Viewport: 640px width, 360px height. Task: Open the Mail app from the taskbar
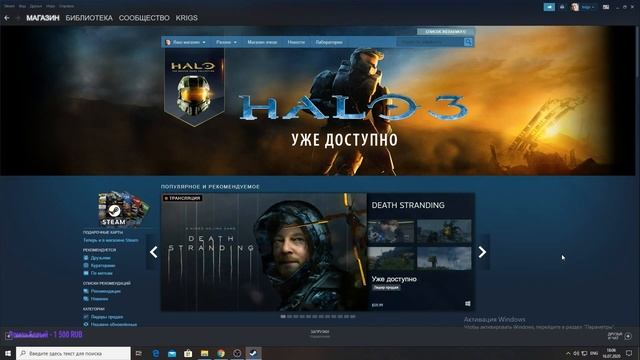click(x=172, y=353)
